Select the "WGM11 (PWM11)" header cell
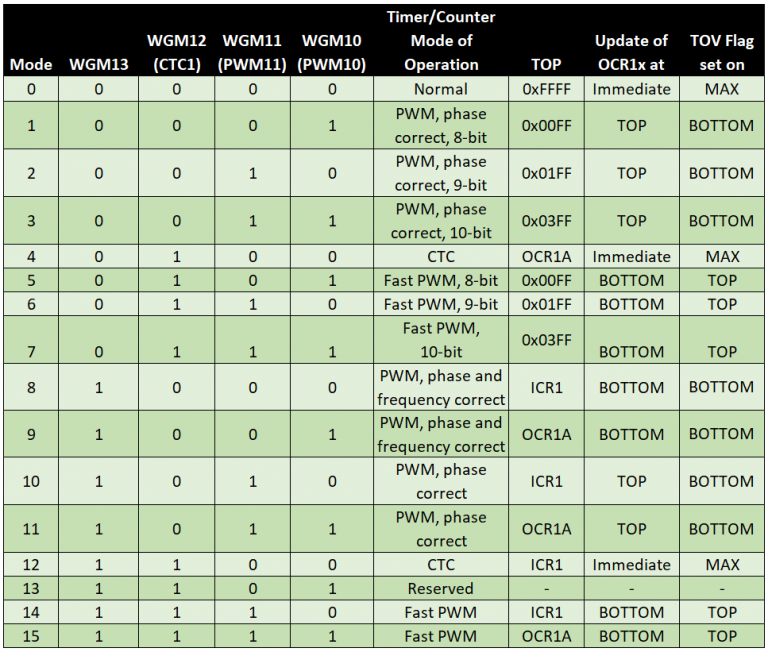The width and height of the screenshot is (768, 652). click(253, 53)
